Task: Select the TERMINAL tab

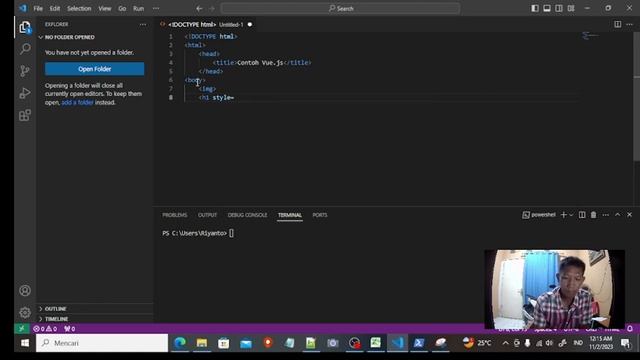Action: [290, 215]
